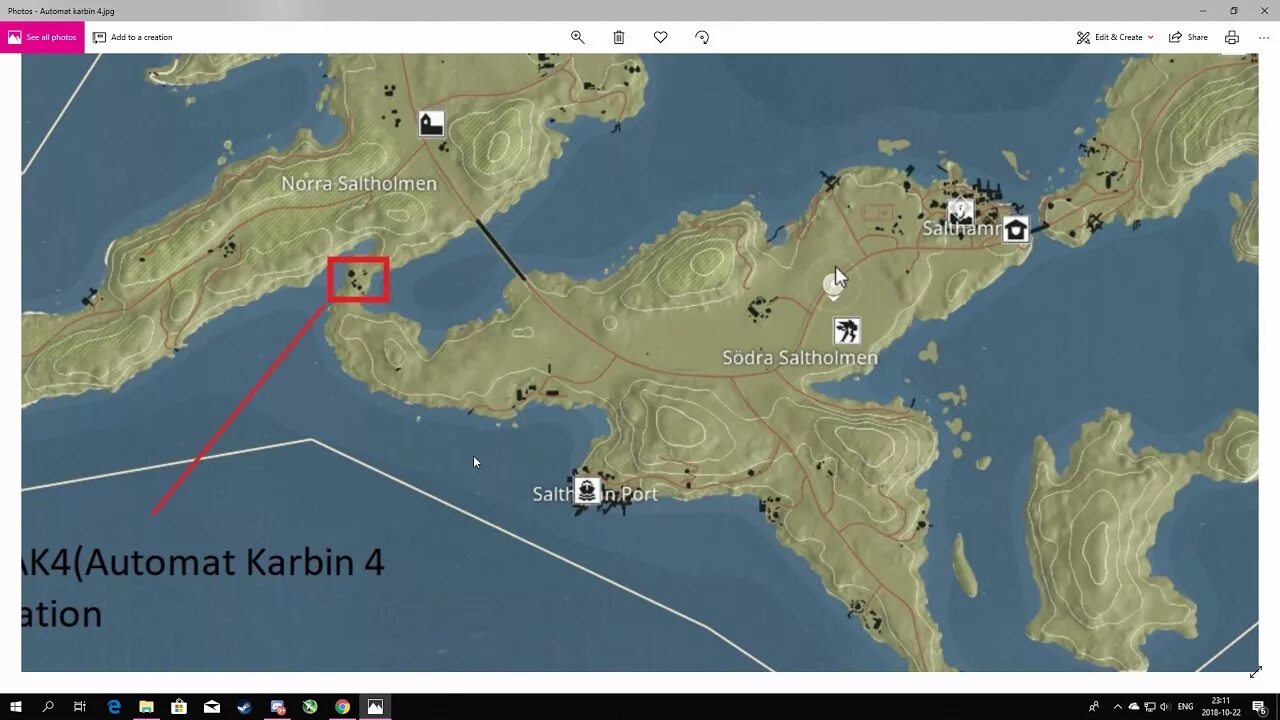Click the OneDrive cloud tray icon

(x=1134, y=707)
